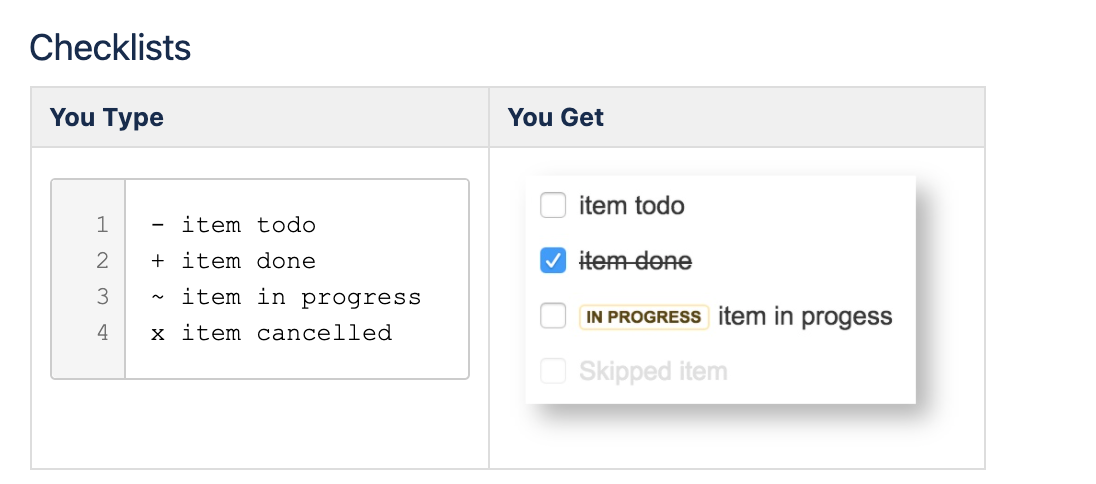Click line number 4 in the code gutter
Image resolution: width=1096 pixels, height=484 pixels.
pyautogui.click(x=102, y=333)
